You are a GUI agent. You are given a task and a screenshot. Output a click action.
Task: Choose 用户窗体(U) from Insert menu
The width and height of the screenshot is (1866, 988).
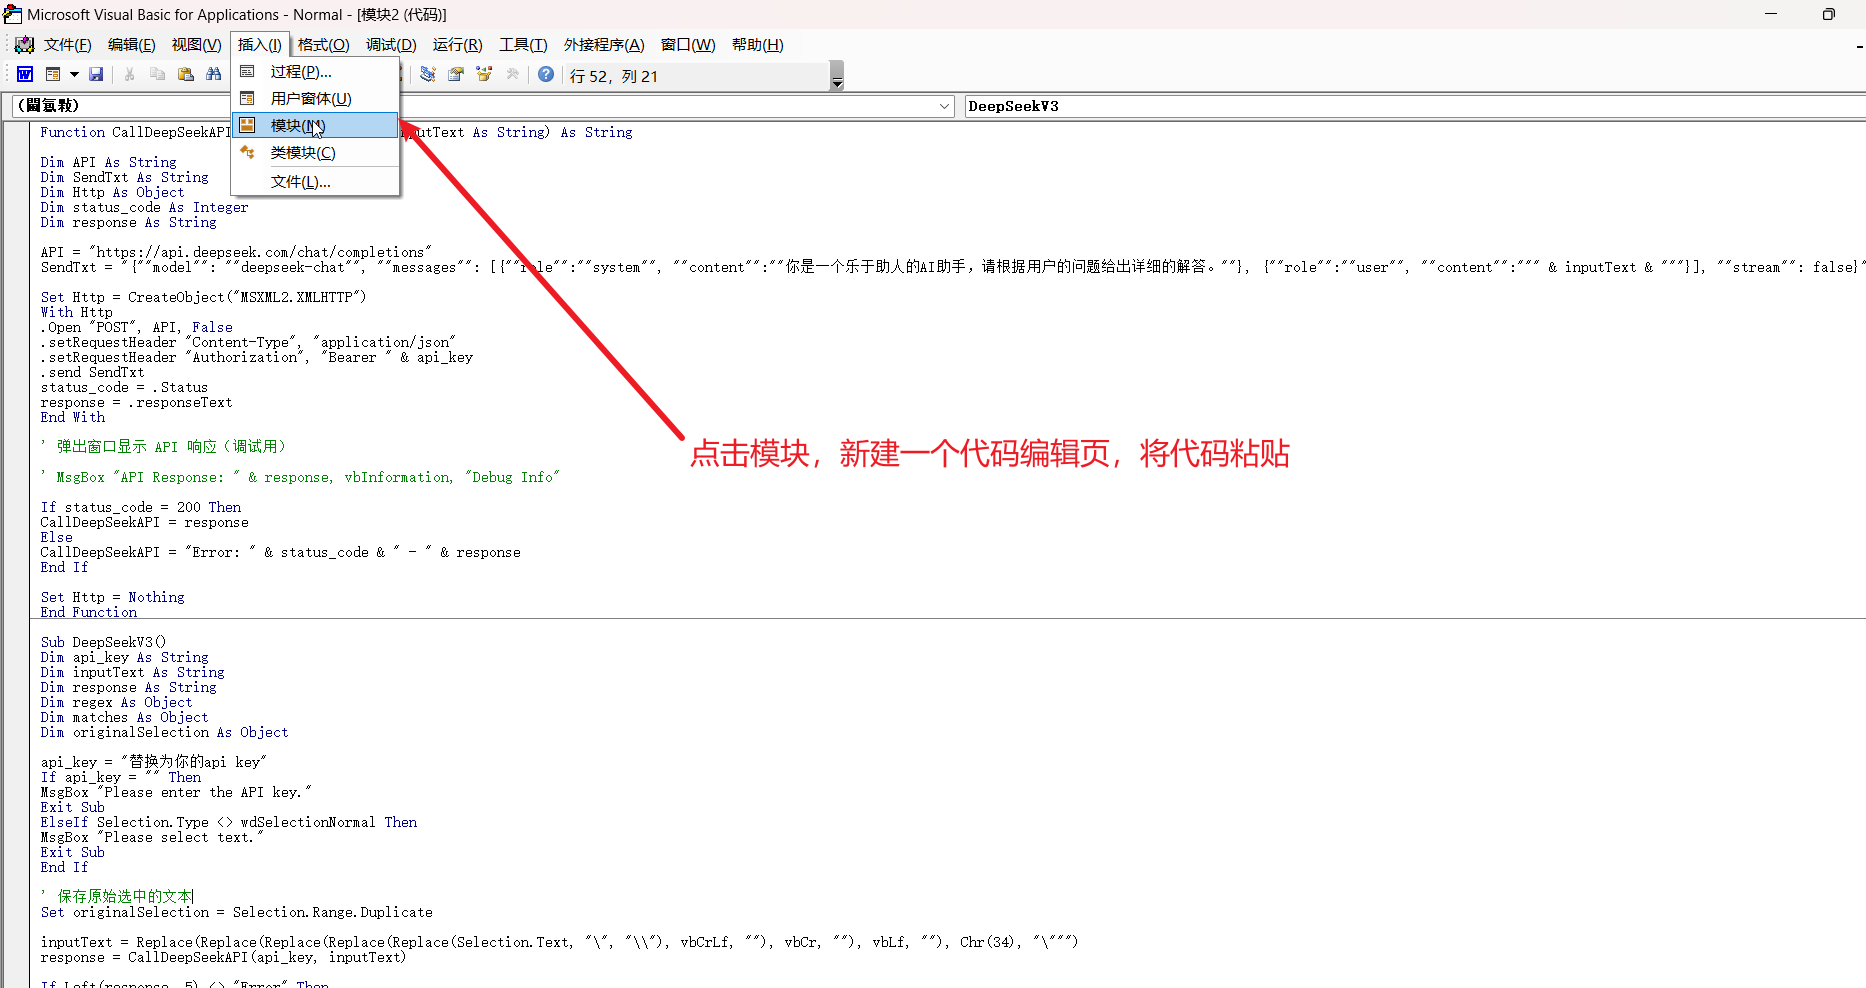[315, 99]
